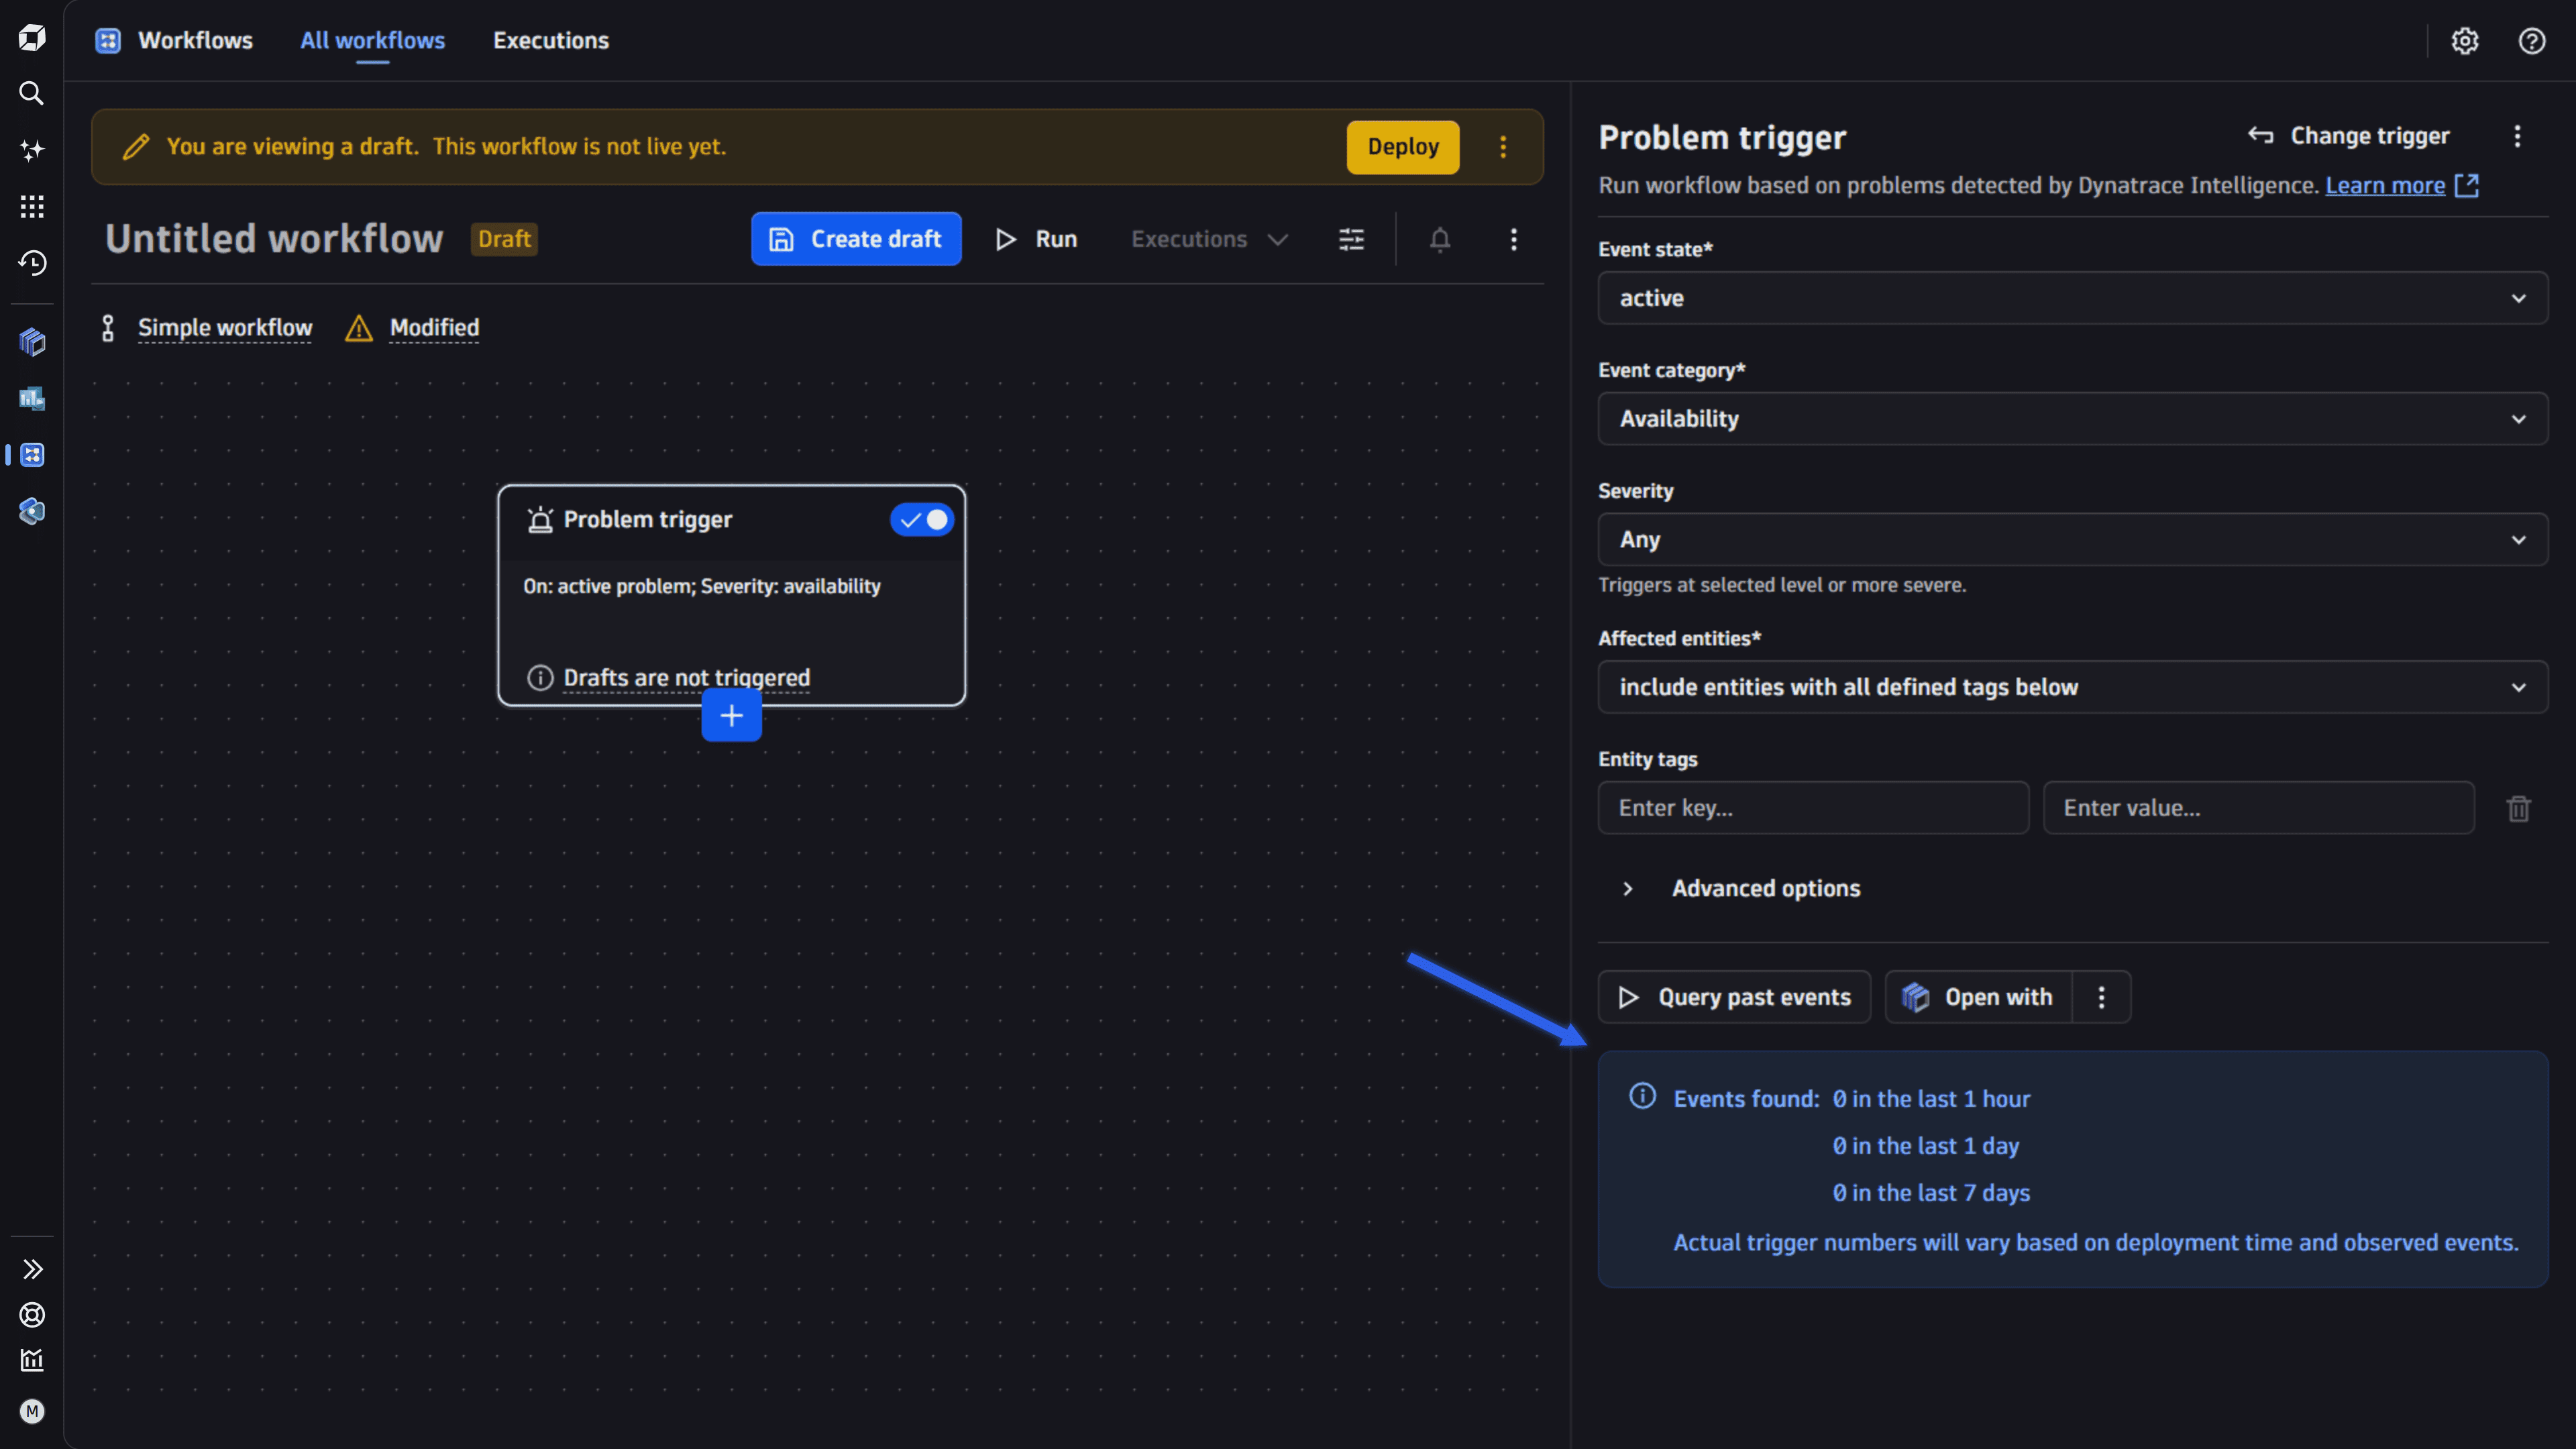The width and height of the screenshot is (2576, 1449).
Task: Open the Affected entities dropdown
Action: [x=2073, y=687]
